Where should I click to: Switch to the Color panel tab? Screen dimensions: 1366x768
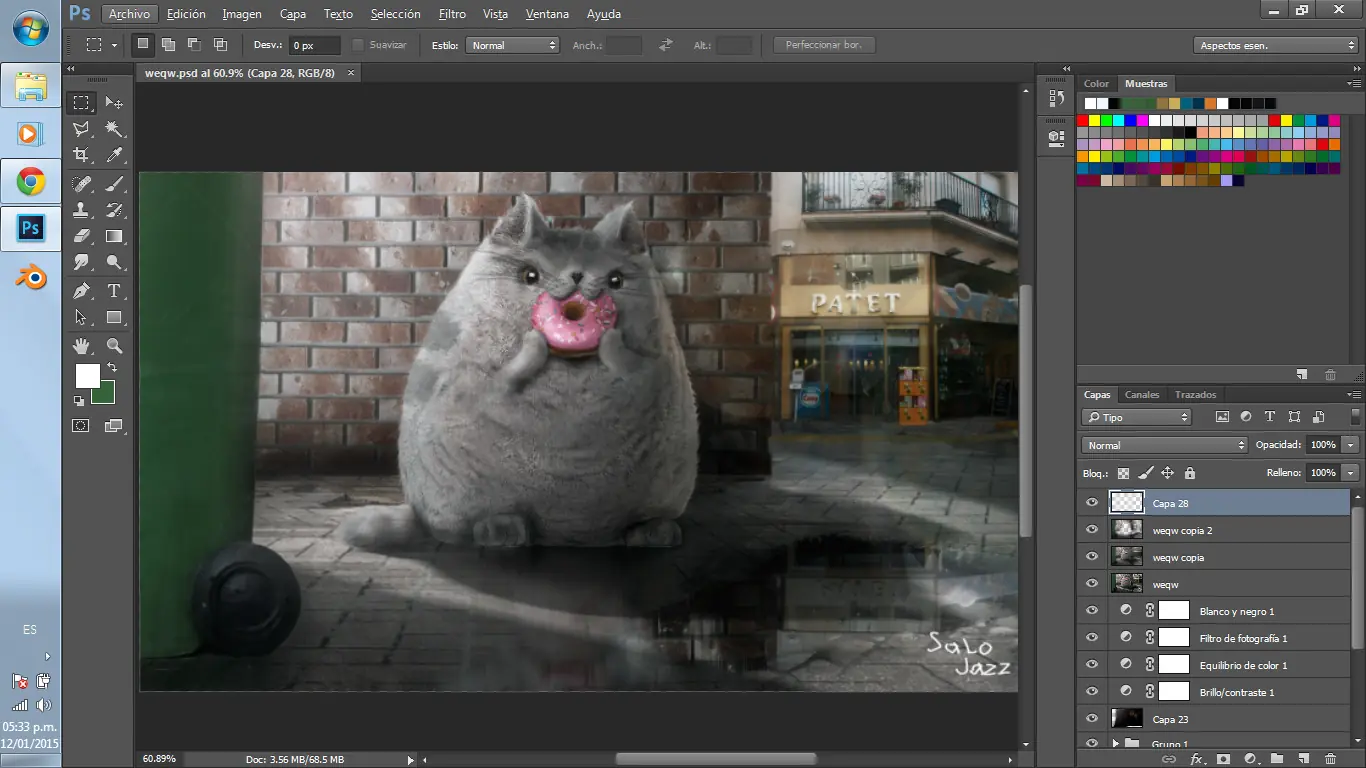tap(1097, 84)
